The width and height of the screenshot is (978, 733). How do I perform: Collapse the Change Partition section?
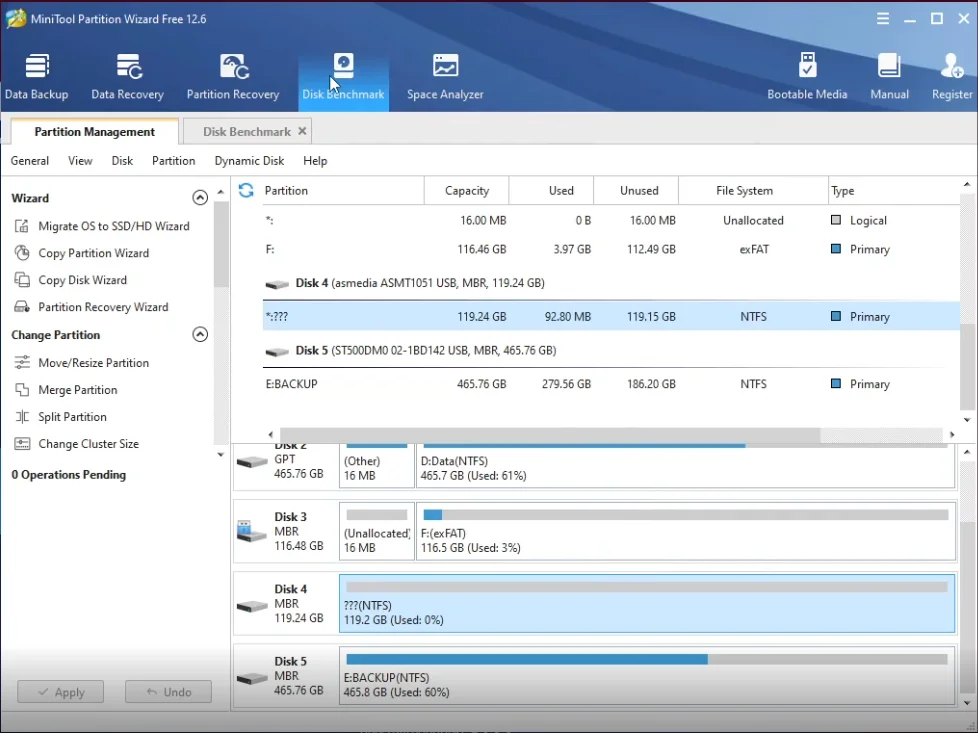(x=200, y=335)
